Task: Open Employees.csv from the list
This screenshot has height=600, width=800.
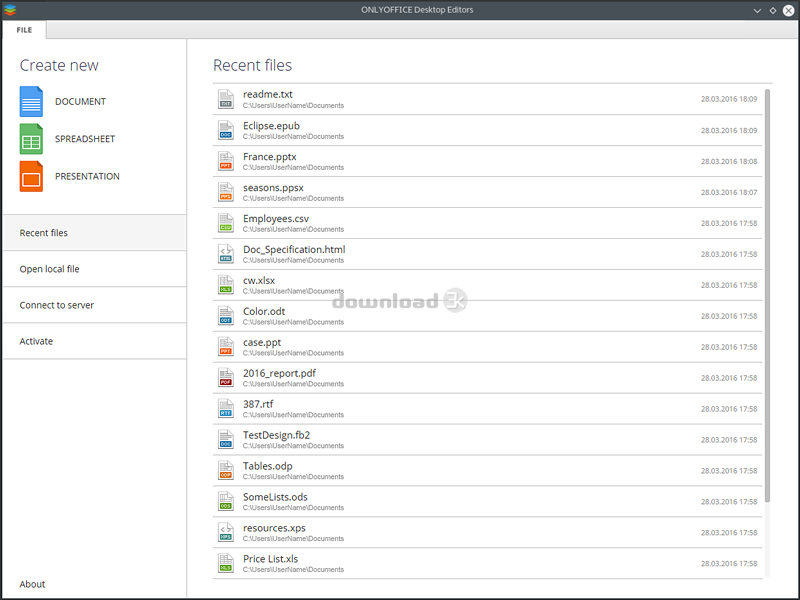Action: [x=488, y=223]
